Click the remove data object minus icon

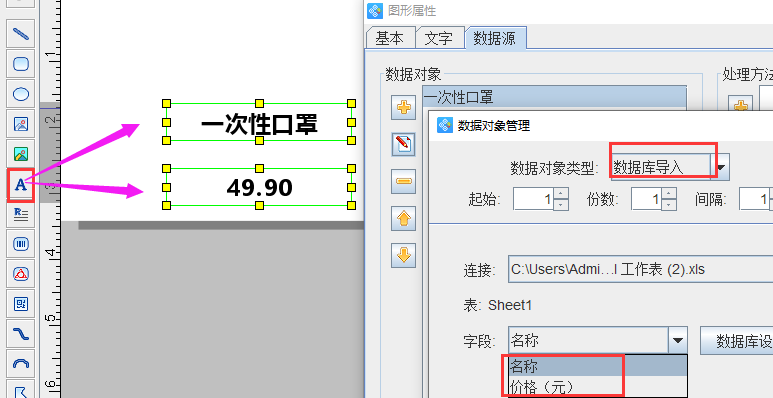404,181
